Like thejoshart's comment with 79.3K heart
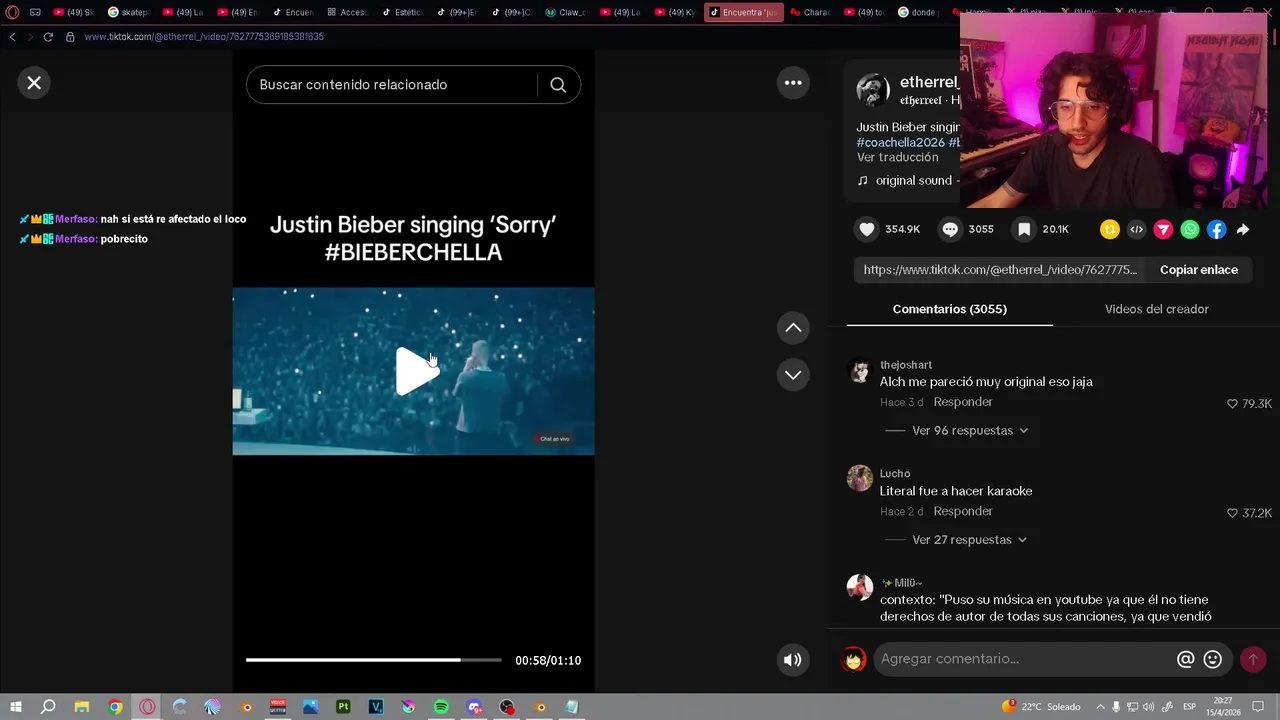This screenshot has height=720, width=1280. point(1232,404)
